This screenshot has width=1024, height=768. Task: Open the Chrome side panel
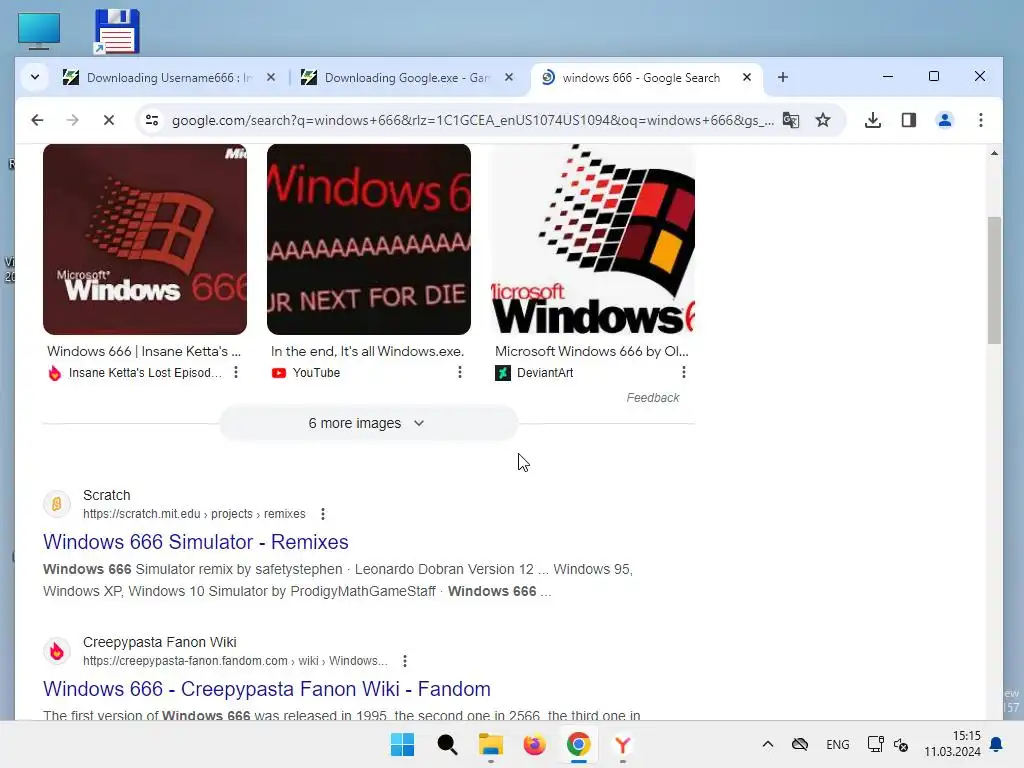908,120
